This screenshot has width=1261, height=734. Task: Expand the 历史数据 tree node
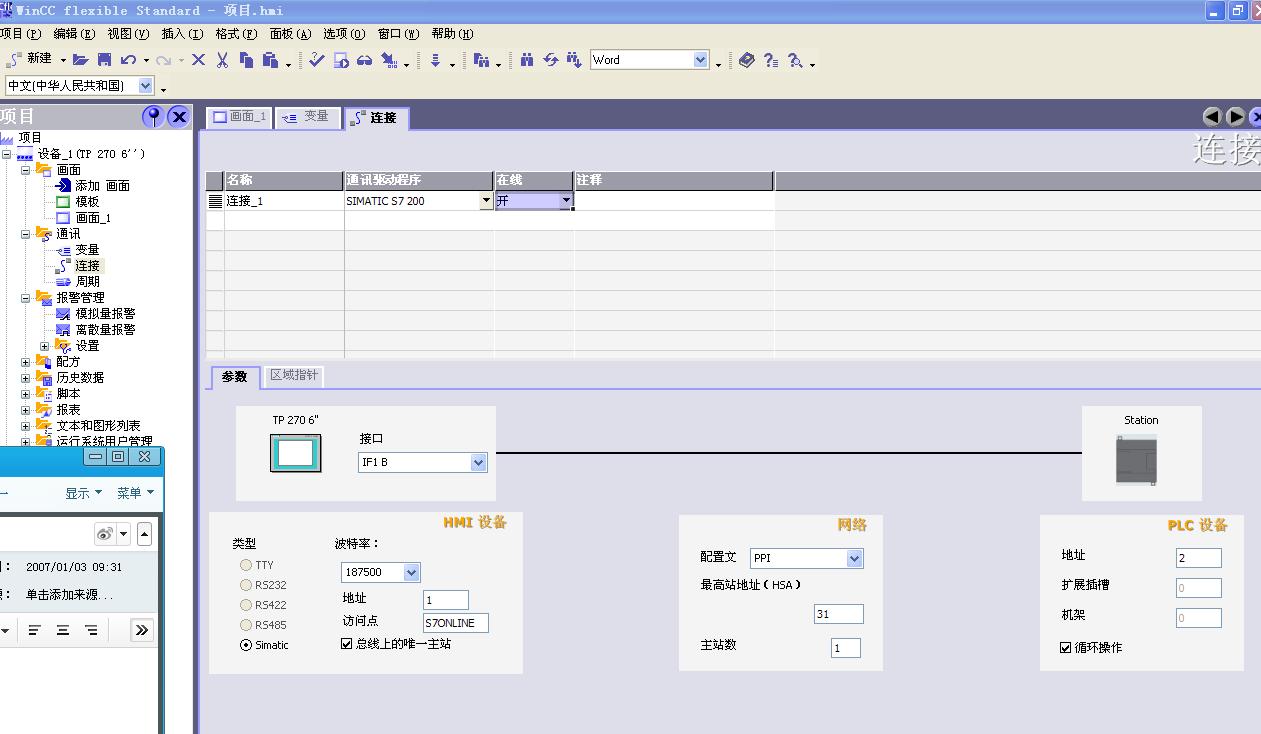coord(26,378)
